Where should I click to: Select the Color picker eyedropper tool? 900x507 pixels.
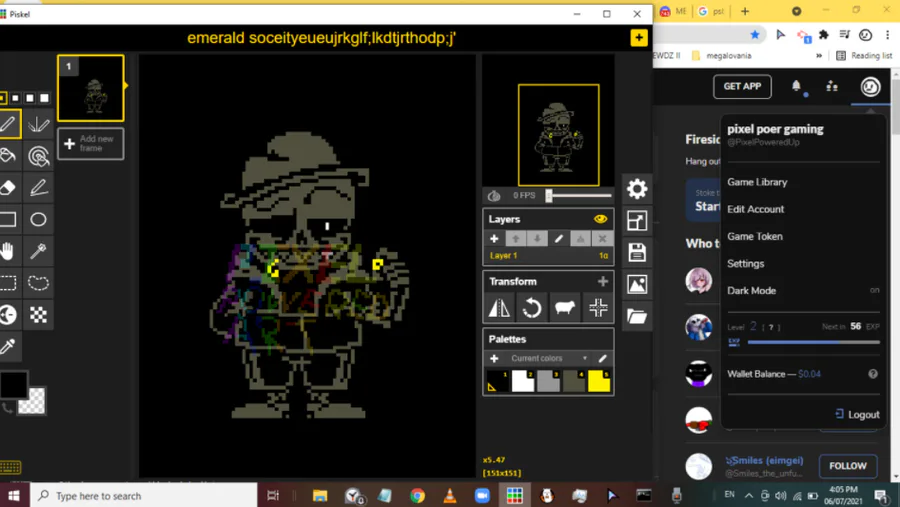click(x=9, y=346)
